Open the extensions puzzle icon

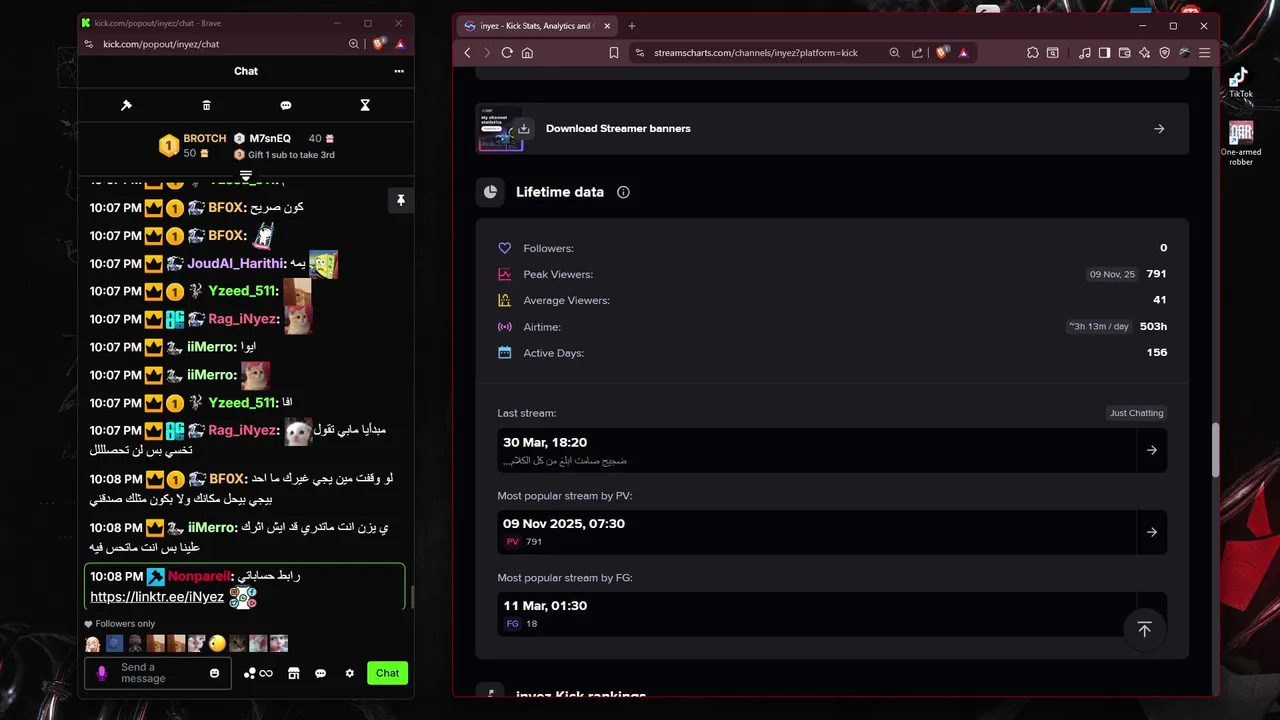1033,53
